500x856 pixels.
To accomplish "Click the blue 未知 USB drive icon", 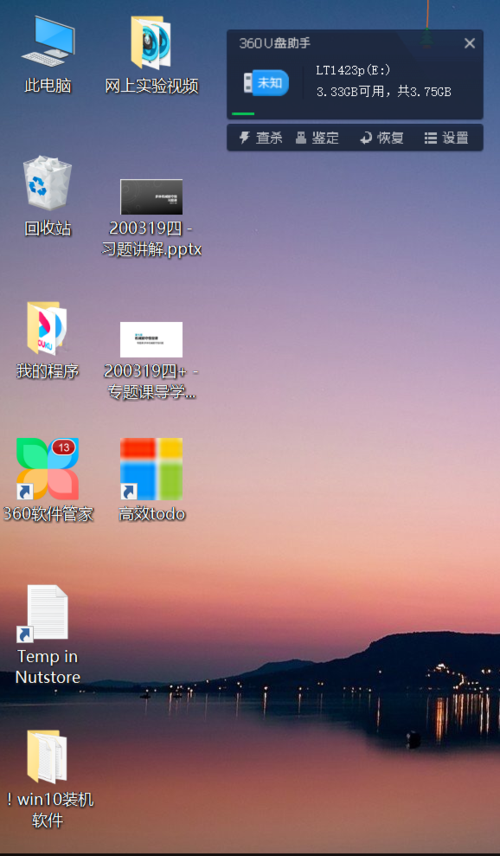I will tap(266, 83).
